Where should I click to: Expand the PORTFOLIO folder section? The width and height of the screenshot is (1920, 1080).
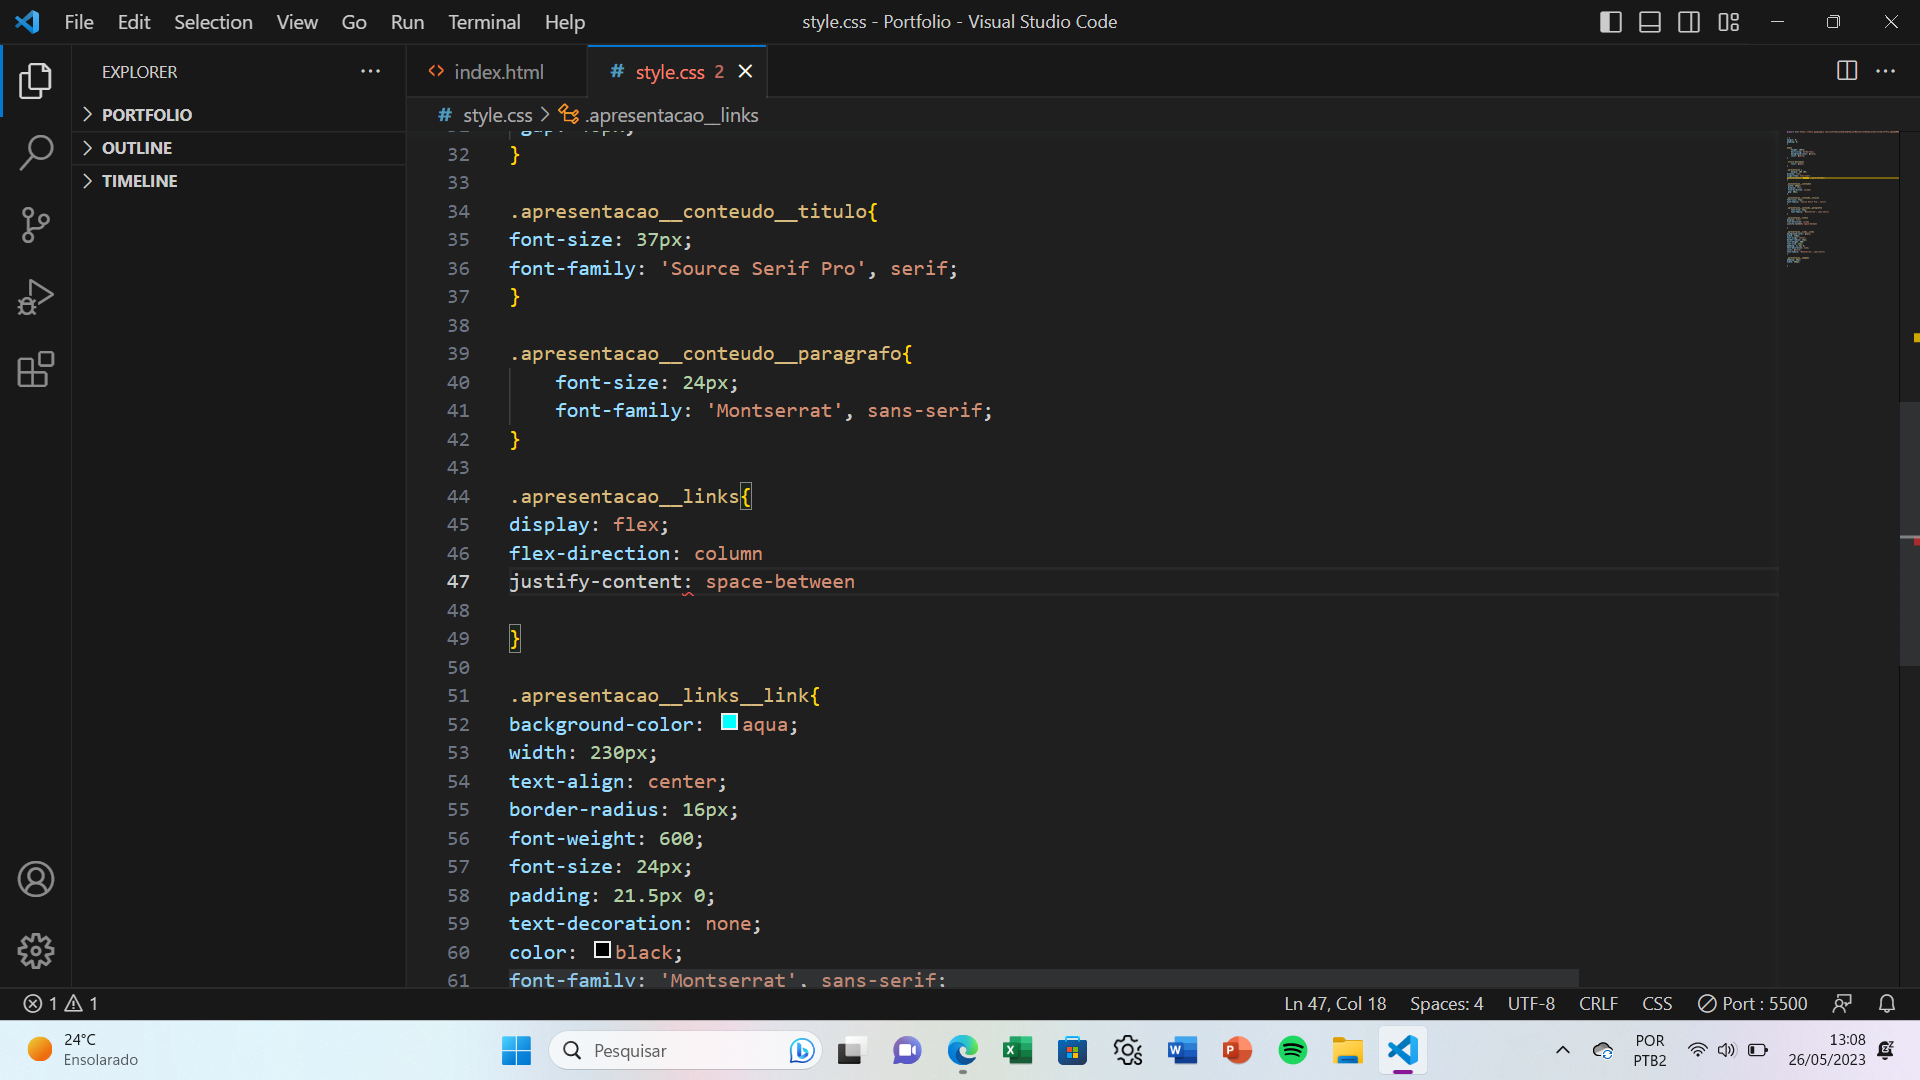(x=240, y=115)
